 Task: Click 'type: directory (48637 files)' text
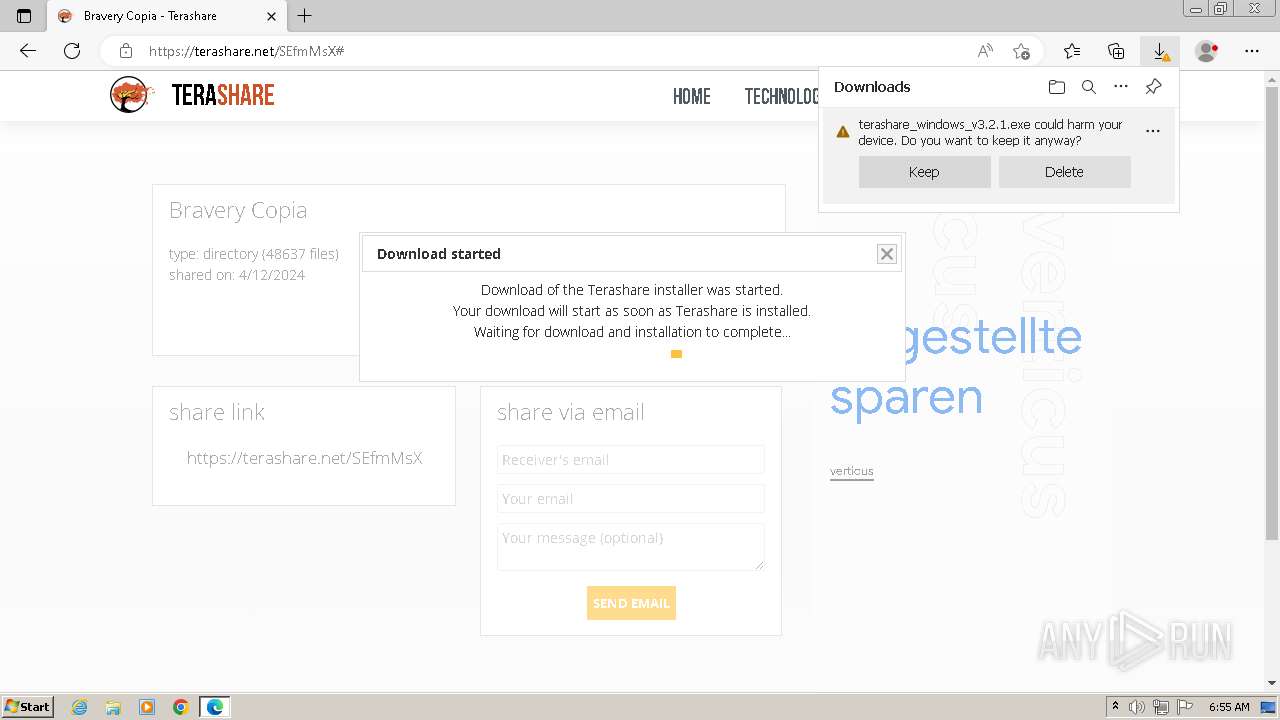[254, 254]
